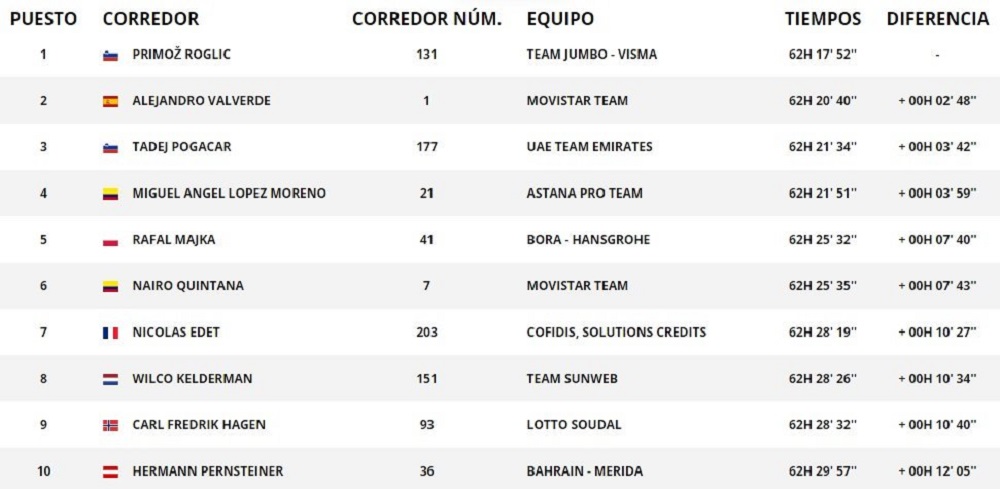Click the Slovenian flag next to Tadej Pogacar
The height and width of the screenshot is (489, 1000).
click(x=110, y=147)
